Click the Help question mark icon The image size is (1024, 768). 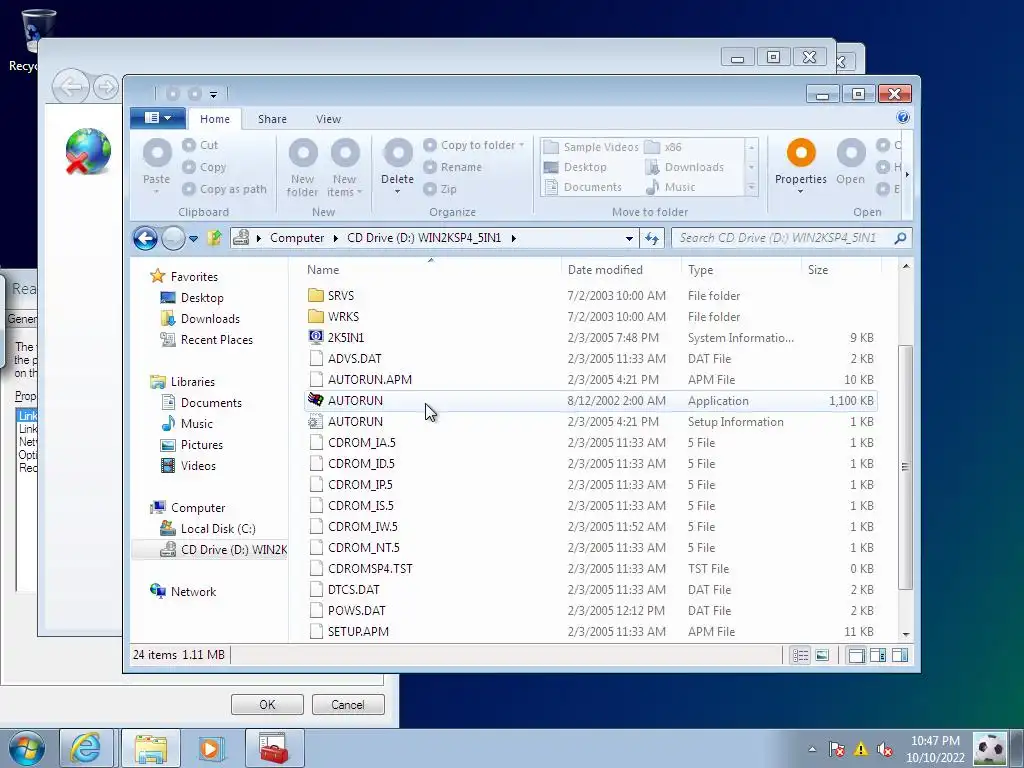pyautogui.click(x=903, y=117)
